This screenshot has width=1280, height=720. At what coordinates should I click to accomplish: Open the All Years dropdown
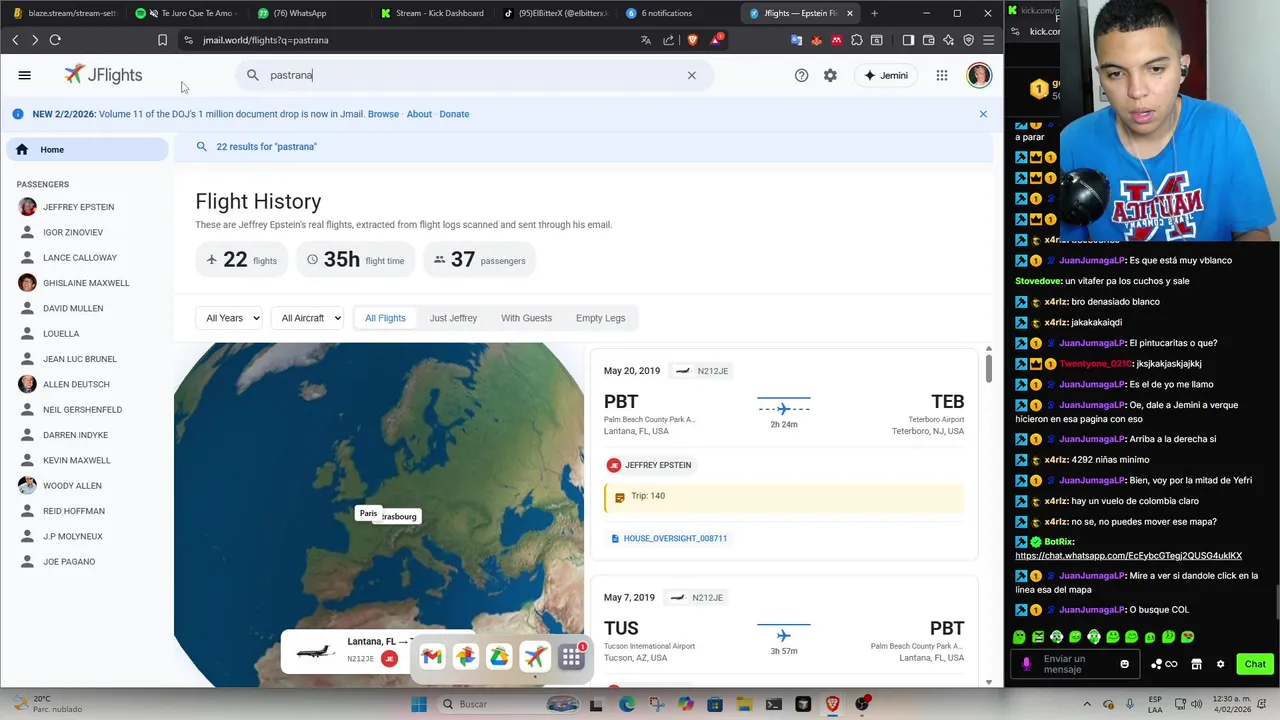coord(229,318)
